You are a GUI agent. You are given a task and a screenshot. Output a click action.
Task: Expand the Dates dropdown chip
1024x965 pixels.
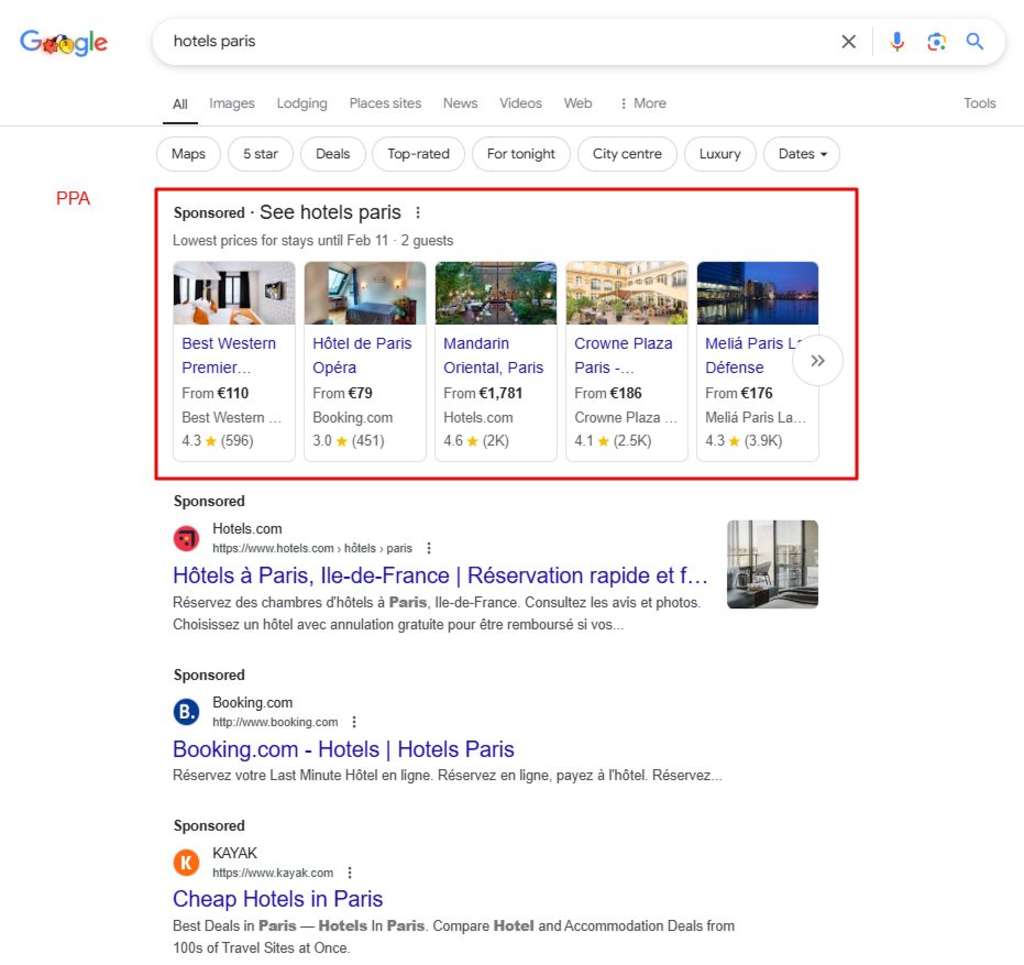coord(802,154)
